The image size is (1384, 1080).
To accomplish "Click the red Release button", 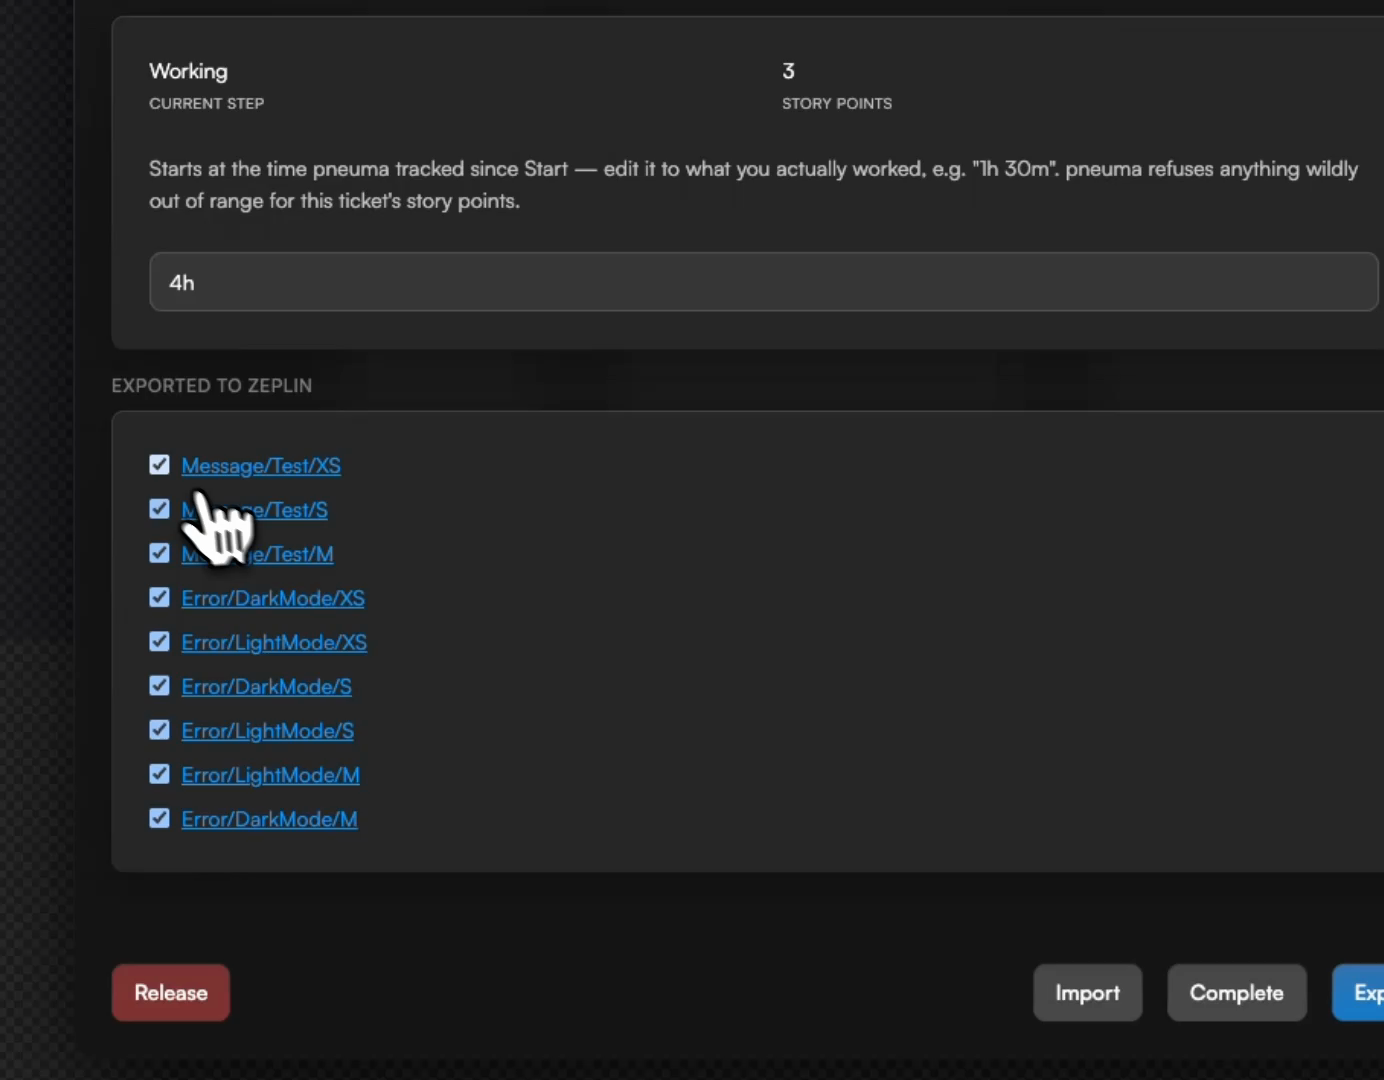I will 171,993.
